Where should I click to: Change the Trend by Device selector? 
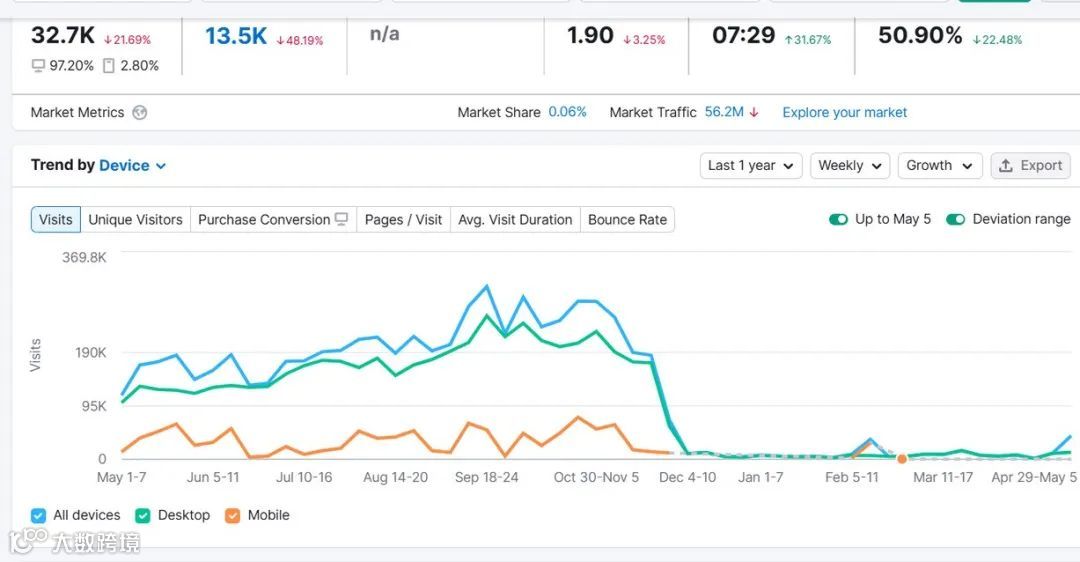coord(132,166)
